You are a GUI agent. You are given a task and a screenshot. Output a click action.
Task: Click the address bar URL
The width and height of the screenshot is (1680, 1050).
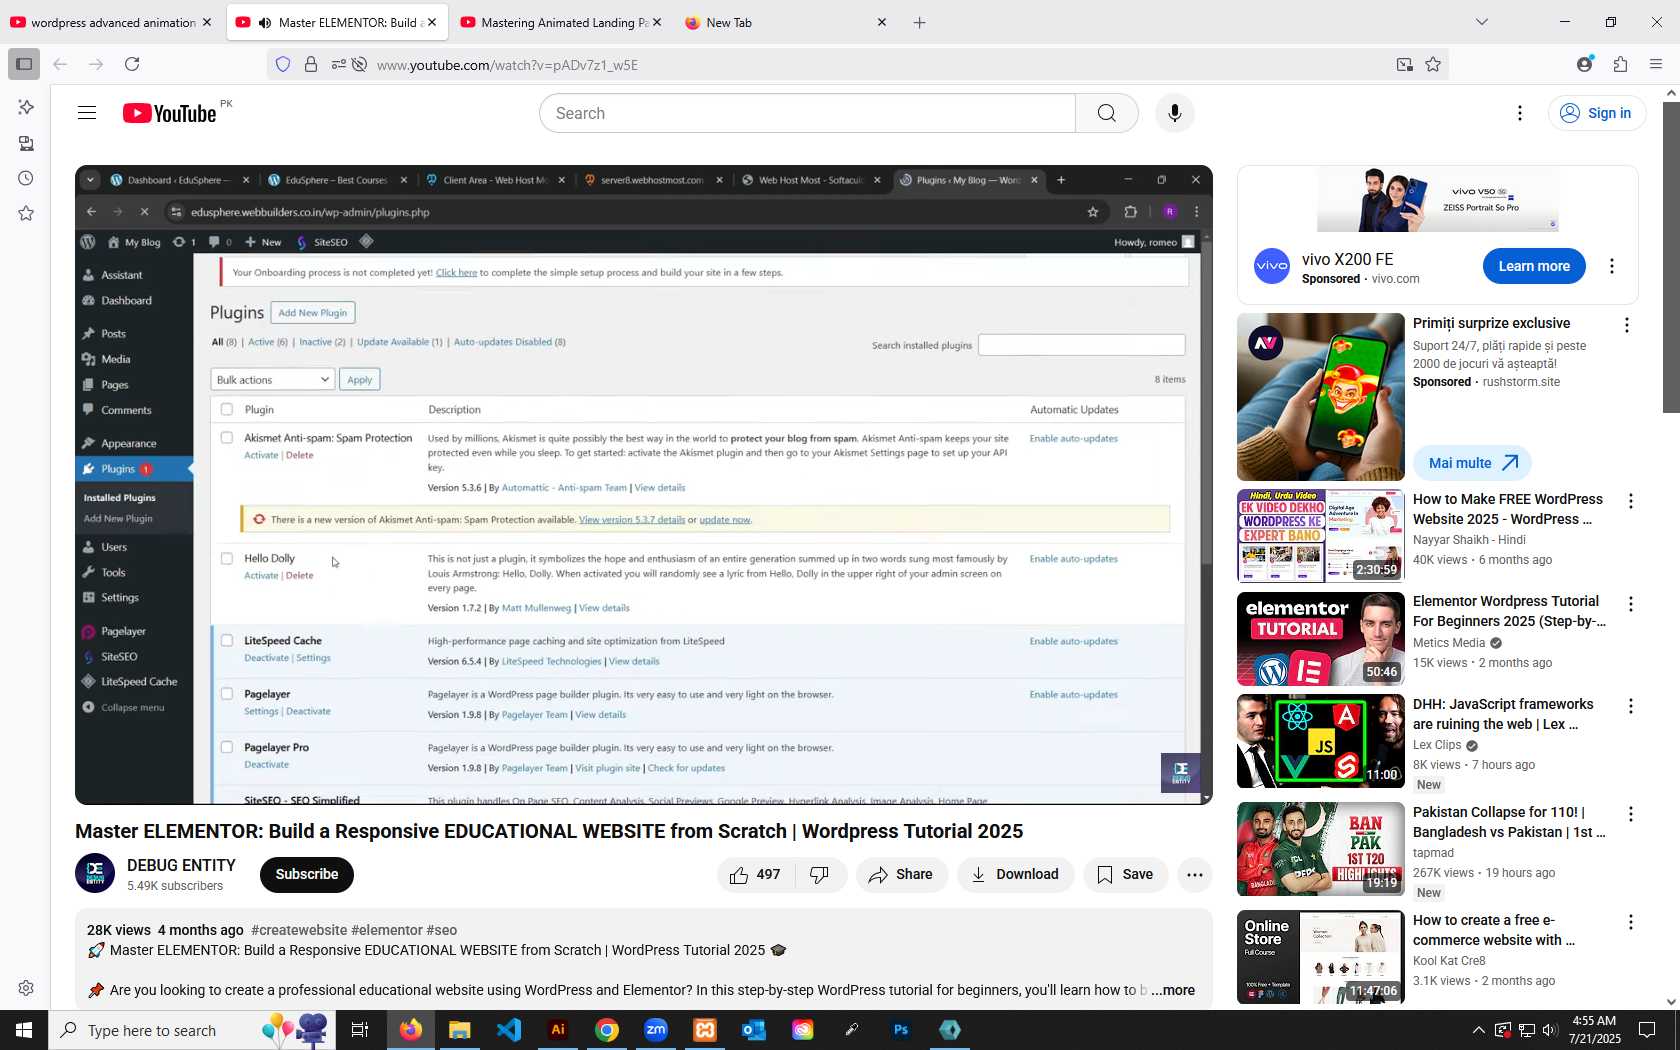(507, 65)
